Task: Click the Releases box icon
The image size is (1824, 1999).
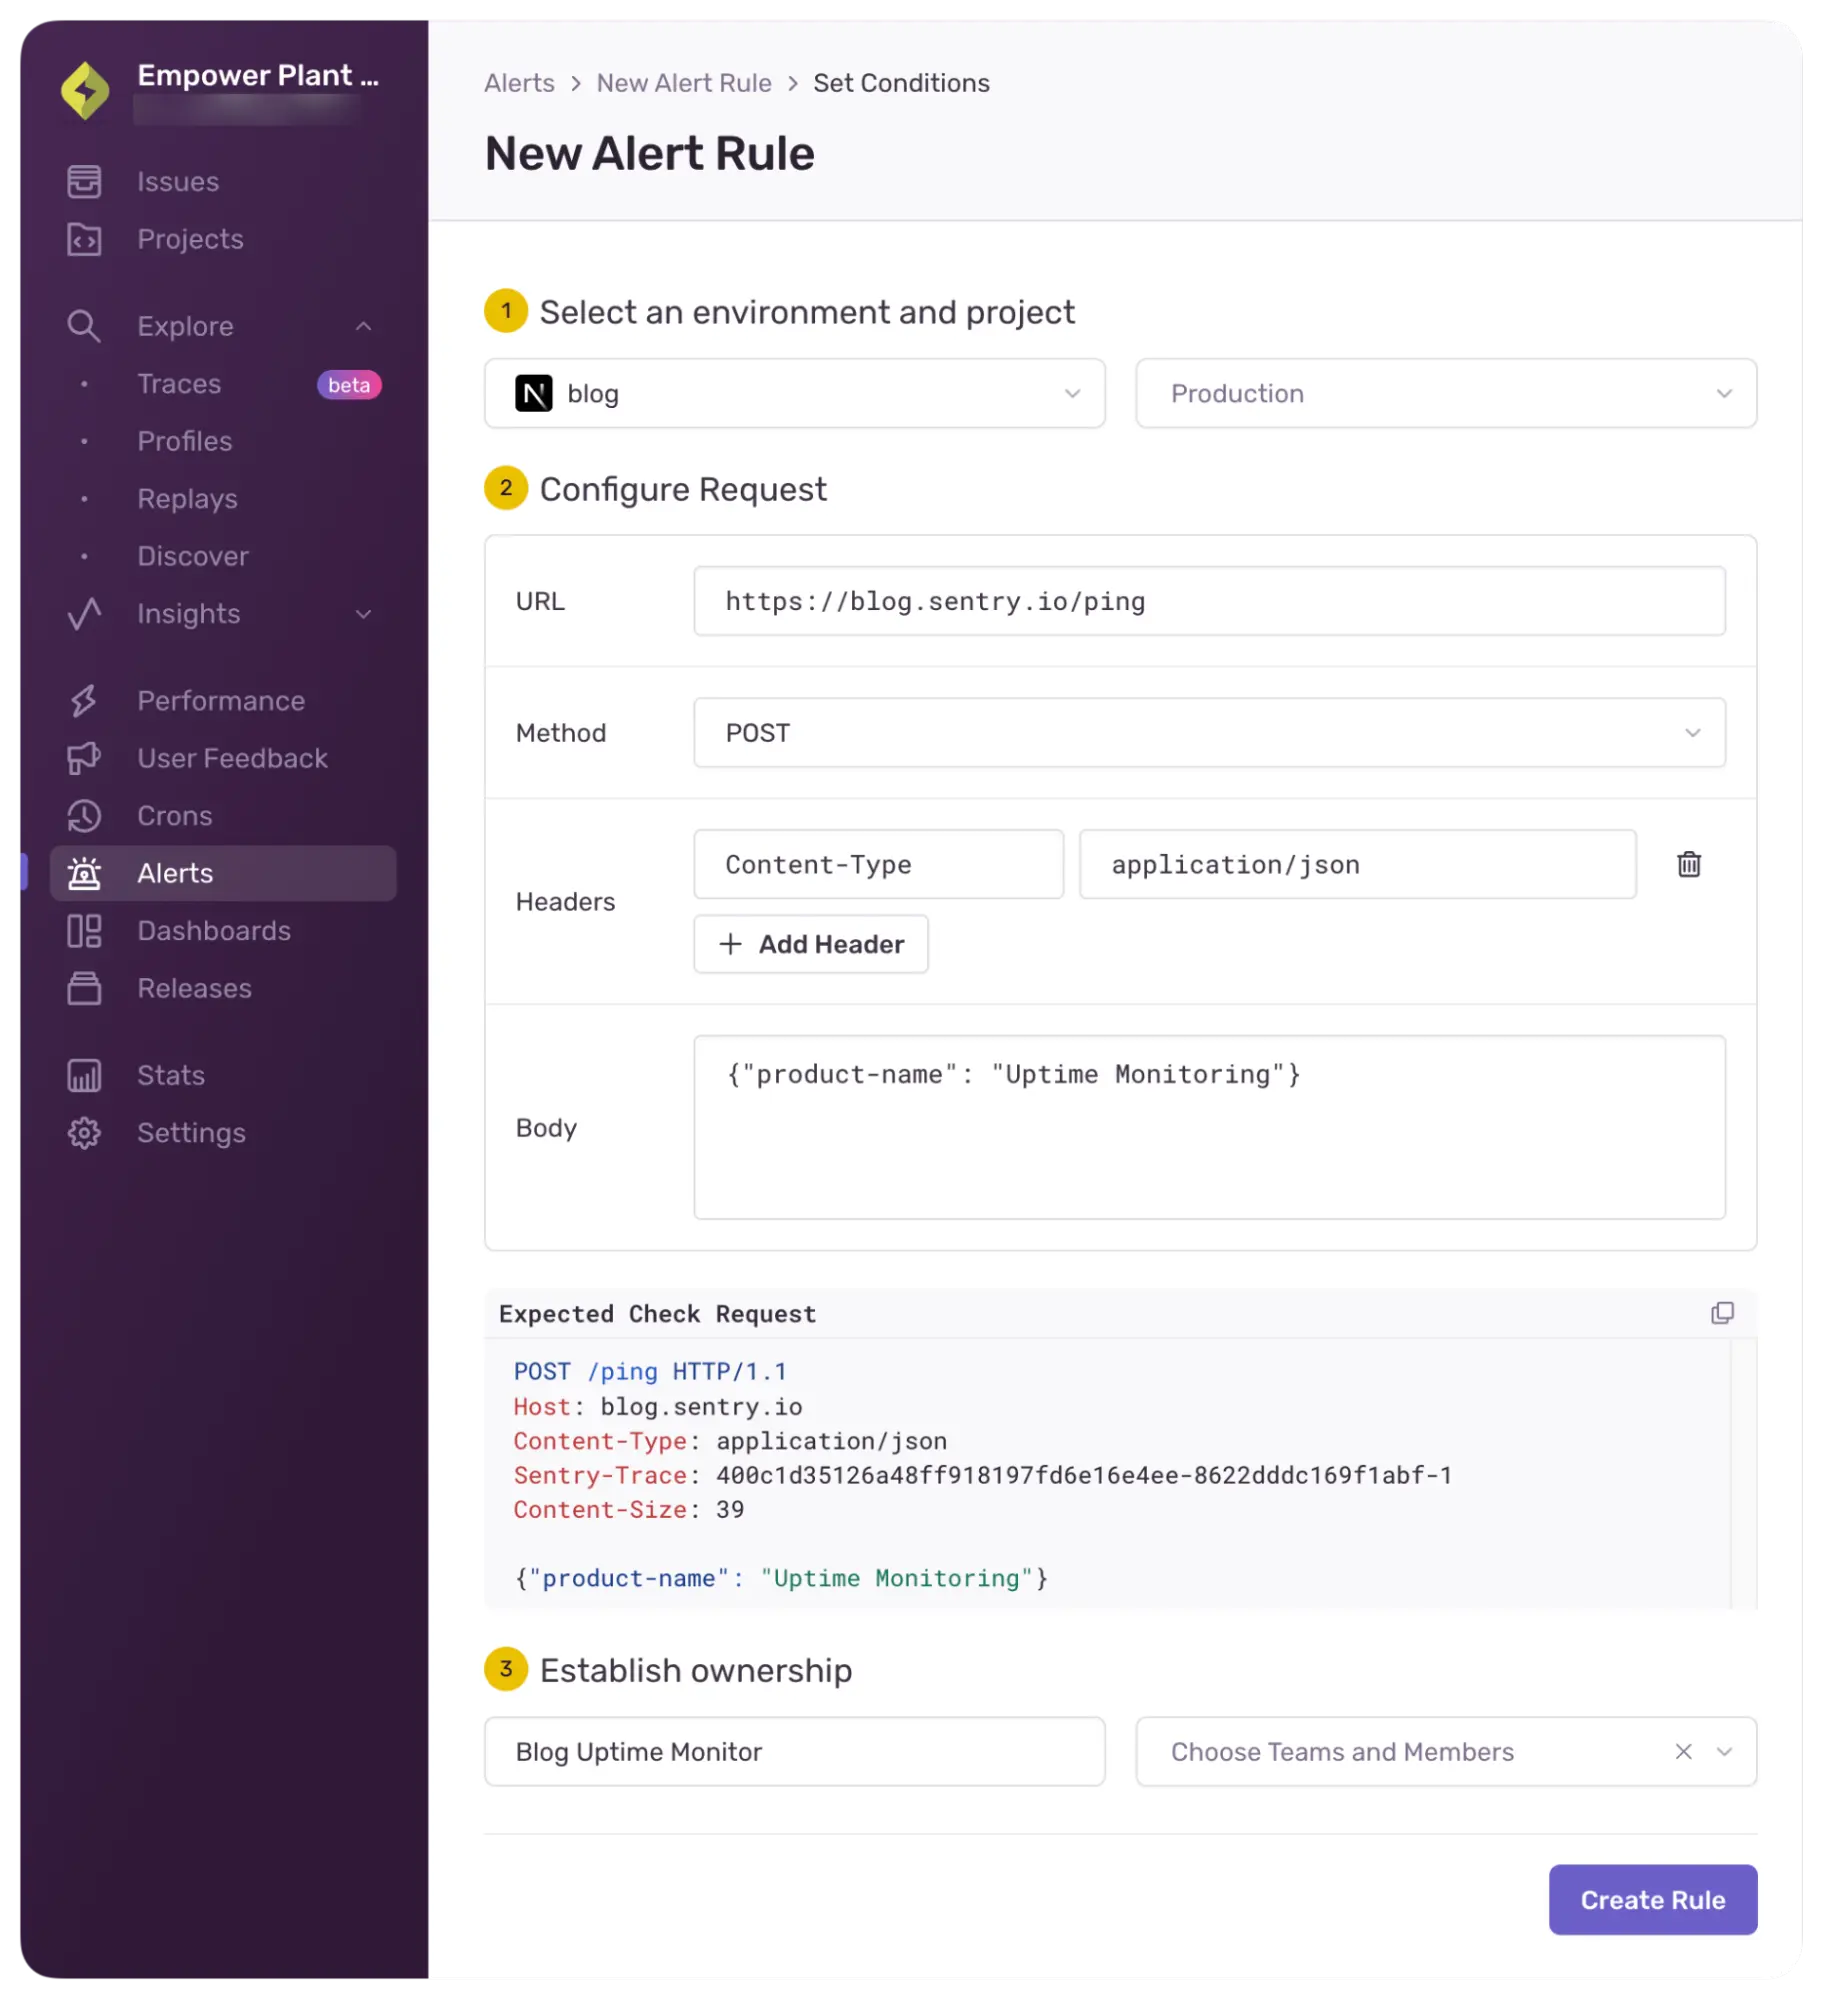Action: point(84,988)
